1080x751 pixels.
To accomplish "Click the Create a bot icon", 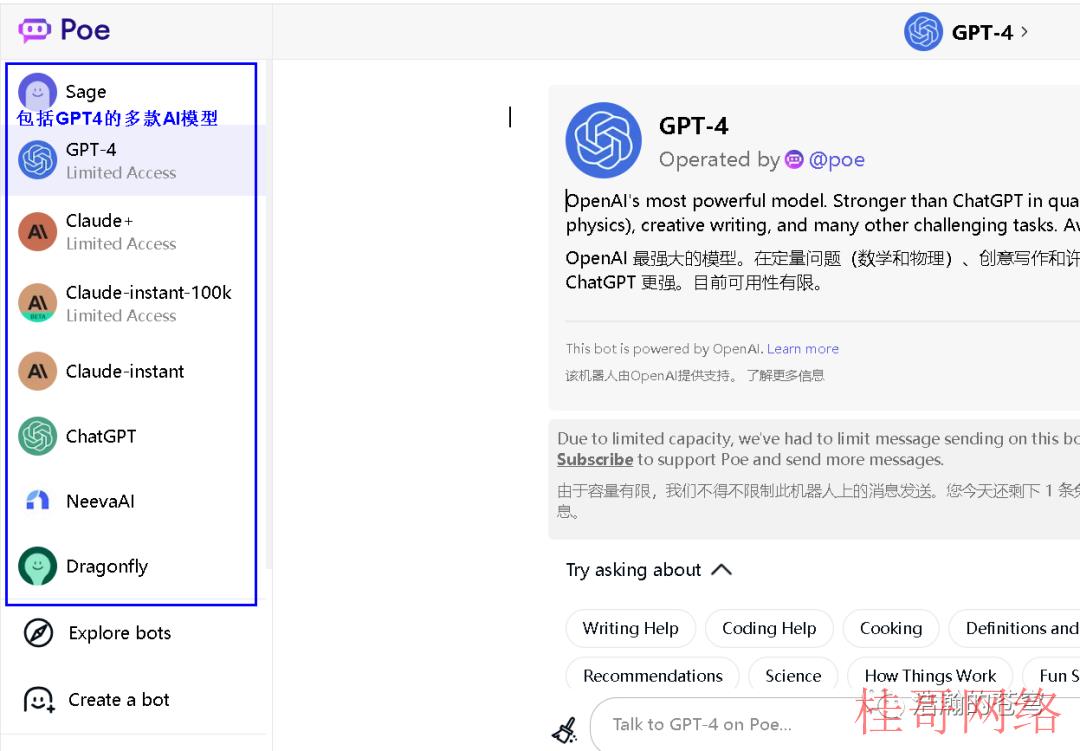I will (x=39, y=700).
